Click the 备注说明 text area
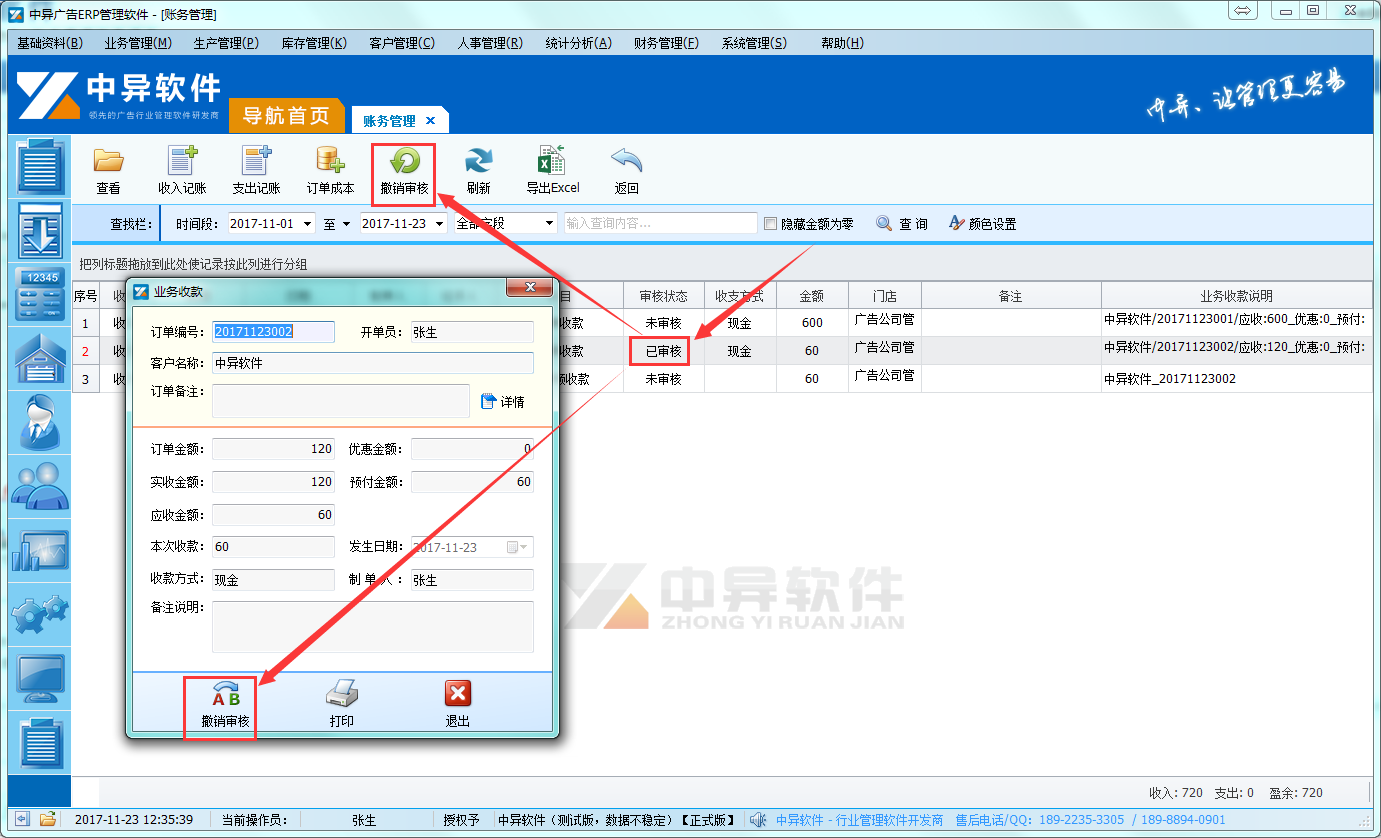Screen dimensions: 1381x838 click(x=373, y=627)
